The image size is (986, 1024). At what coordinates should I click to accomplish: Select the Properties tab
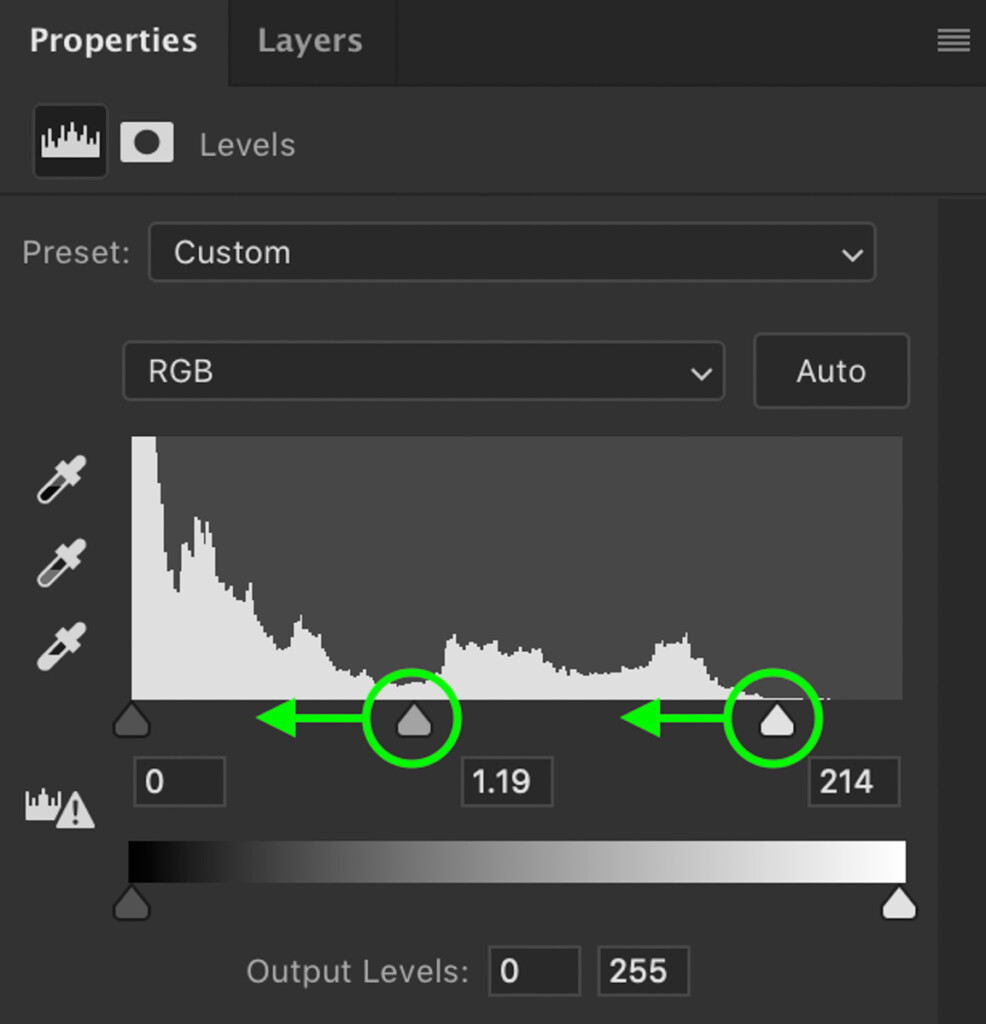tap(114, 40)
